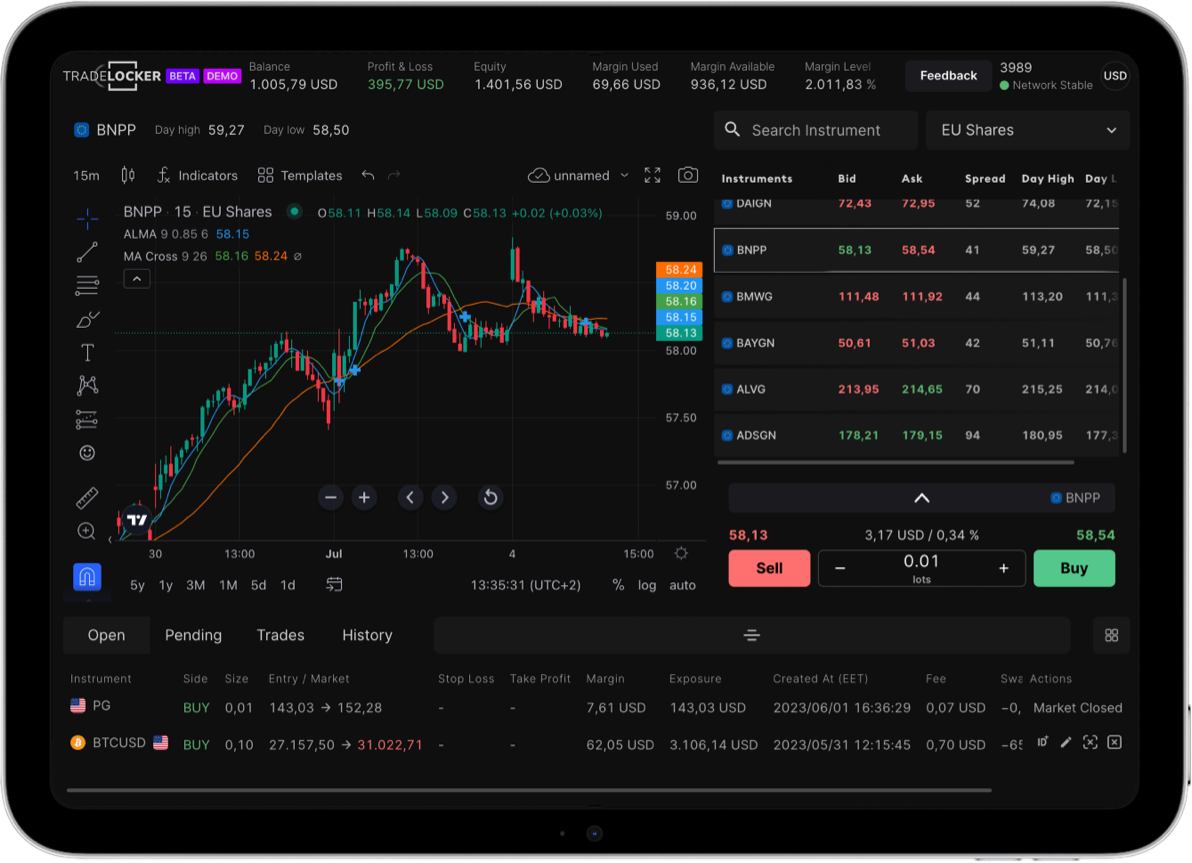Image resolution: width=1192 pixels, height=863 pixels.
Task: Switch to the Trades tab
Action: 281,636
